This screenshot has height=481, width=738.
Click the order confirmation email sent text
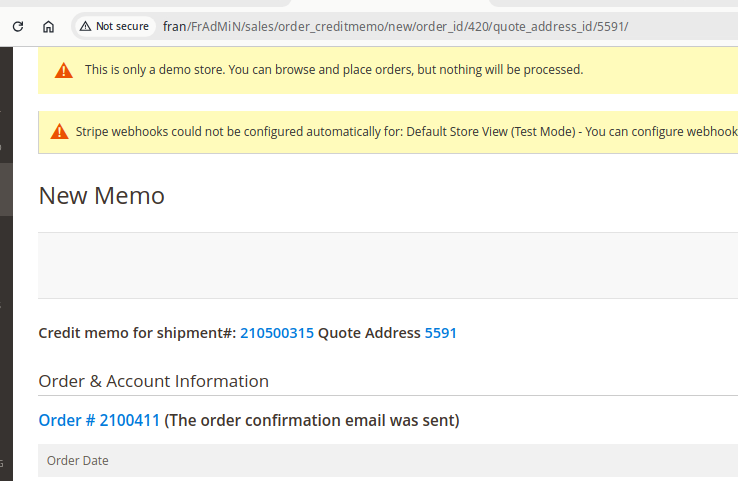click(x=311, y=421)
